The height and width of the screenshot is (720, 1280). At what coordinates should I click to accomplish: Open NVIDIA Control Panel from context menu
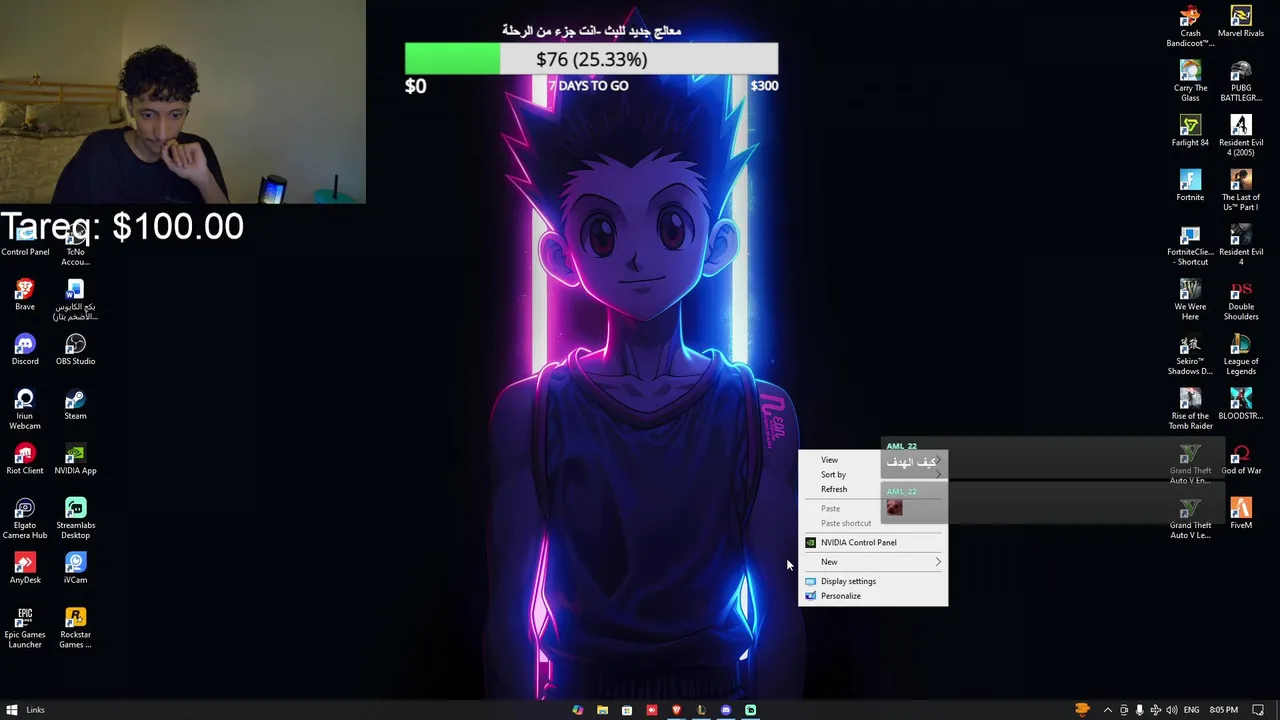pos(873,542)
